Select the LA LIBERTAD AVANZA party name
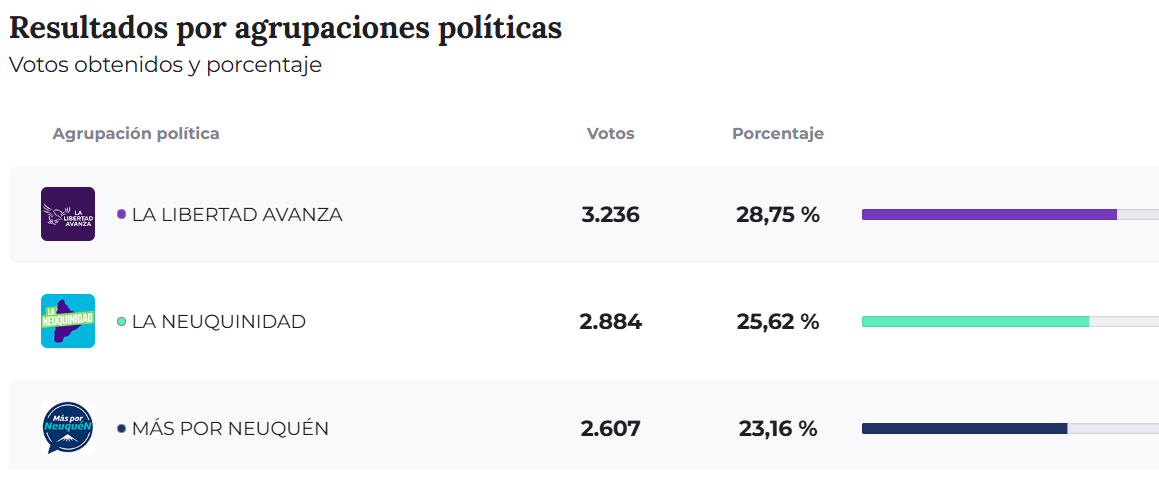Viewport: 1159px width, 496px height. point(237,215)
